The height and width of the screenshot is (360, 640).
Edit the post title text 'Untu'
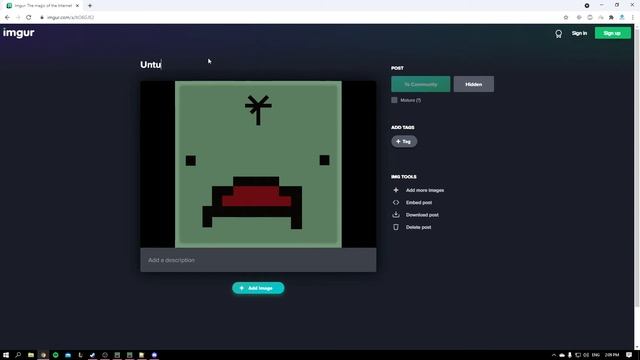point(151,64)
